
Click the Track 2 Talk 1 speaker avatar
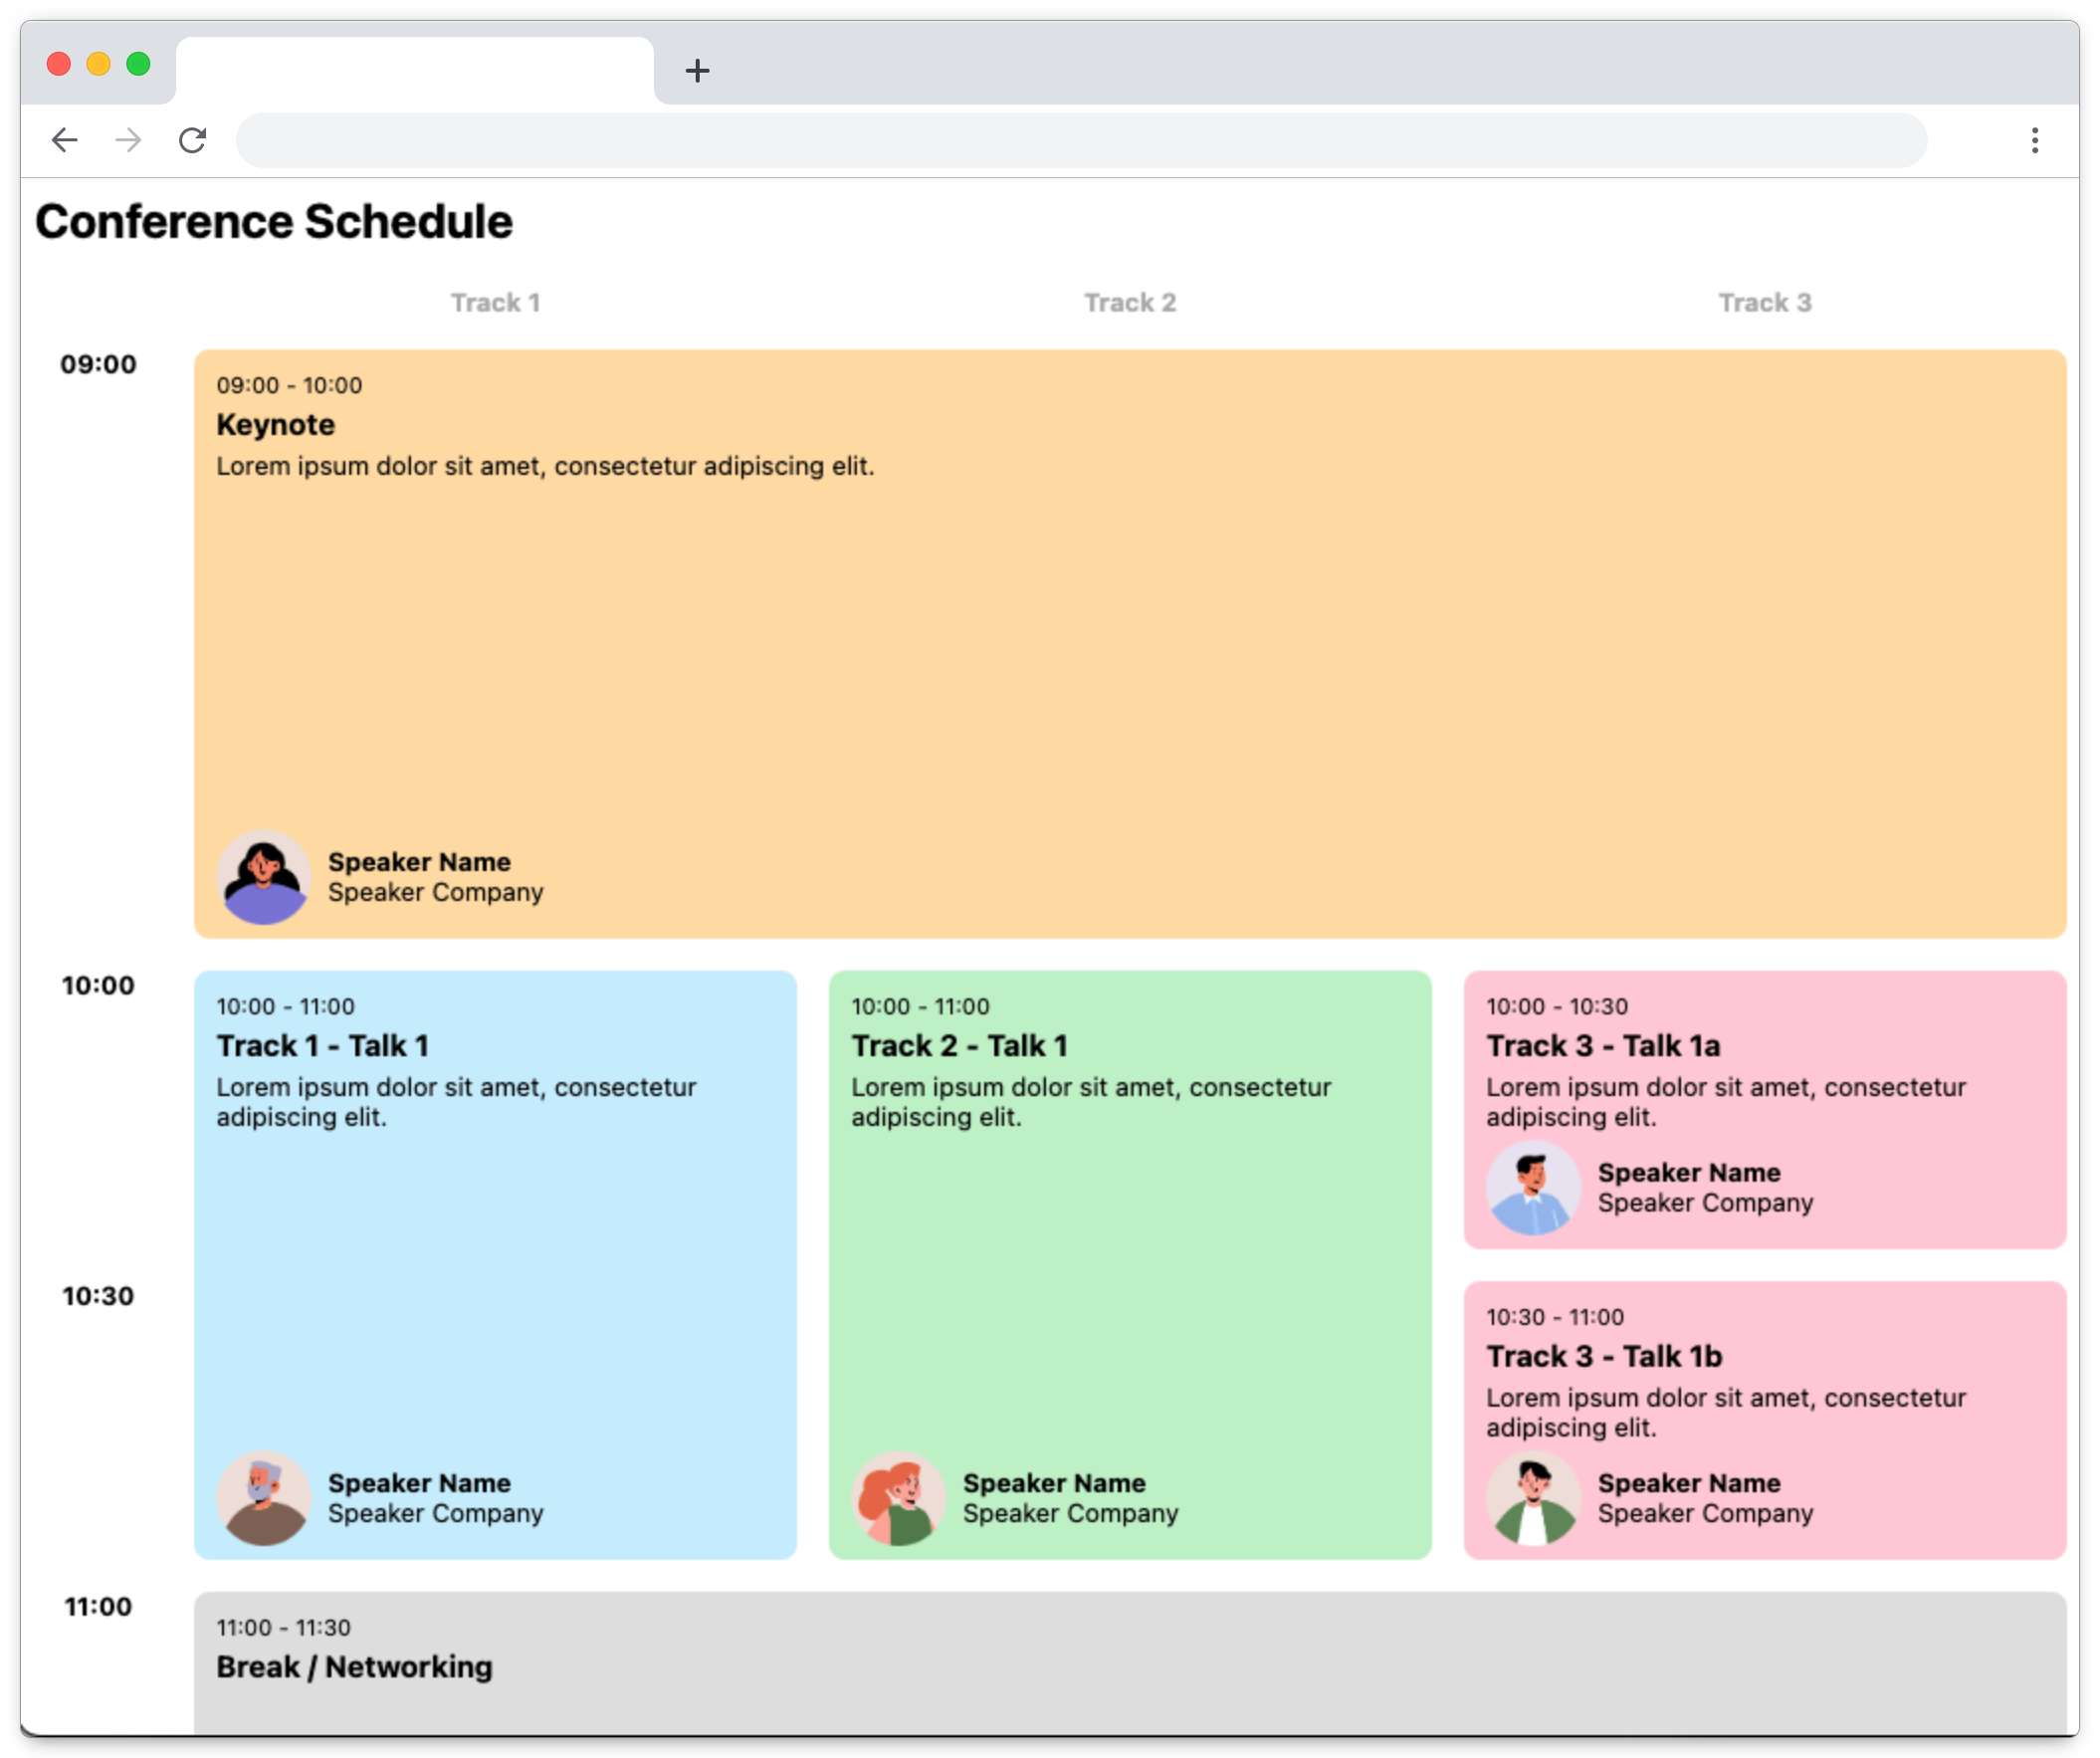pos(898,1497)
